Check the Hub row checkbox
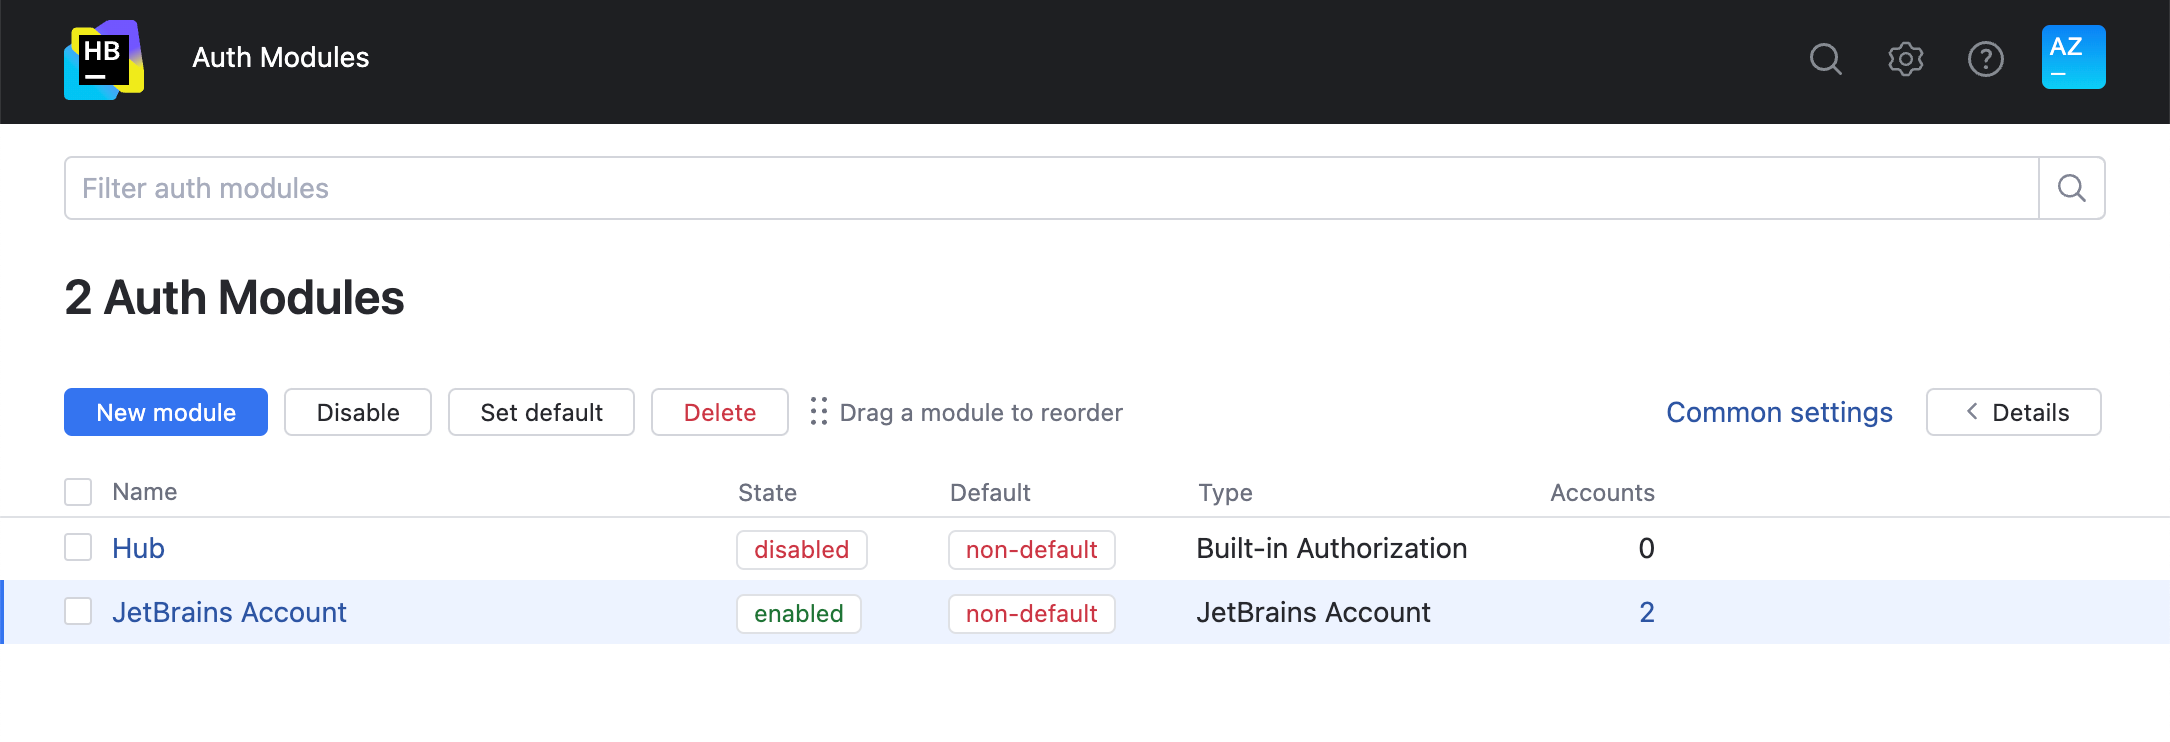 78,547
